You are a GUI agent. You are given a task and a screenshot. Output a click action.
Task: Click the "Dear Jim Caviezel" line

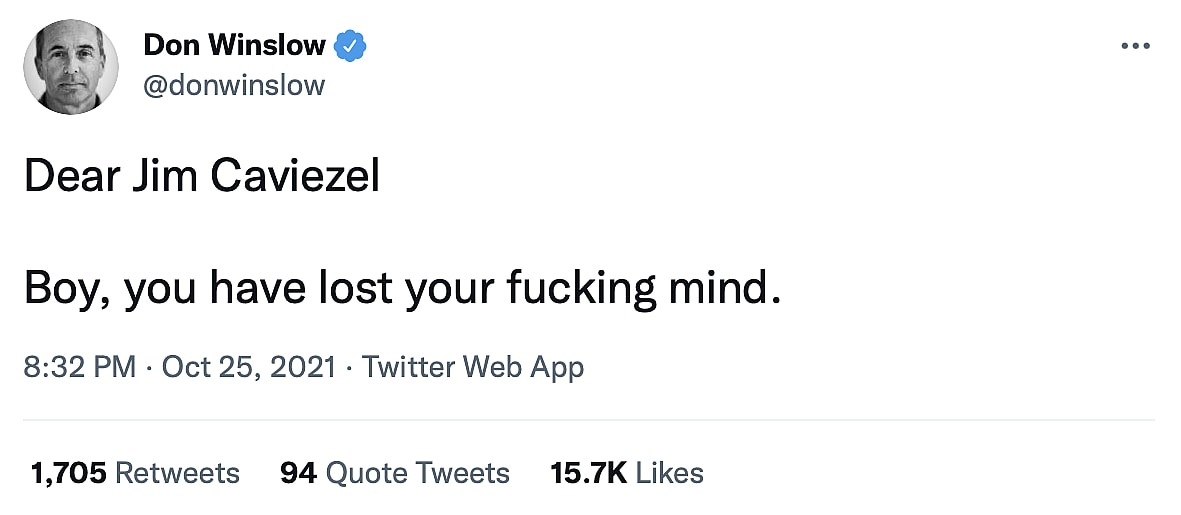(202, 178)
